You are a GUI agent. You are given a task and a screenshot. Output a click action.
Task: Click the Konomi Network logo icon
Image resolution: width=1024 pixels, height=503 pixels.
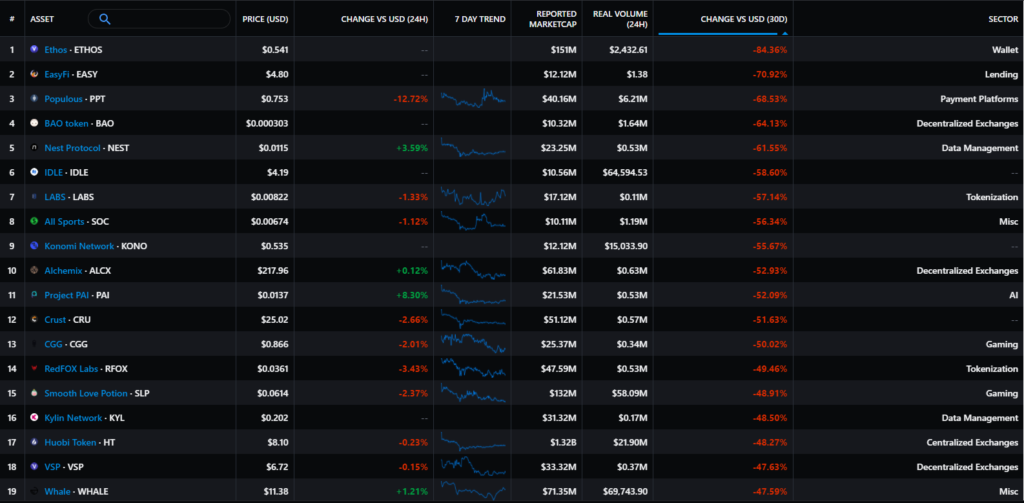(34, 246)
